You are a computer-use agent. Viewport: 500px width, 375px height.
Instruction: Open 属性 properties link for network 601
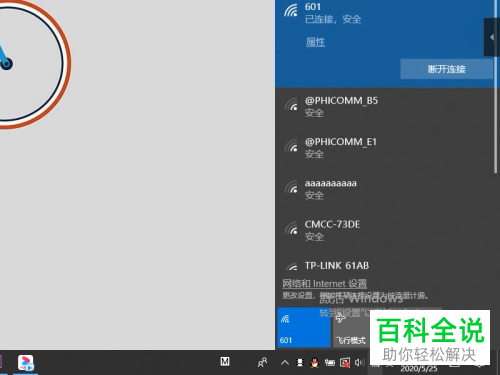pyautogui.click(x=315, y=42)
